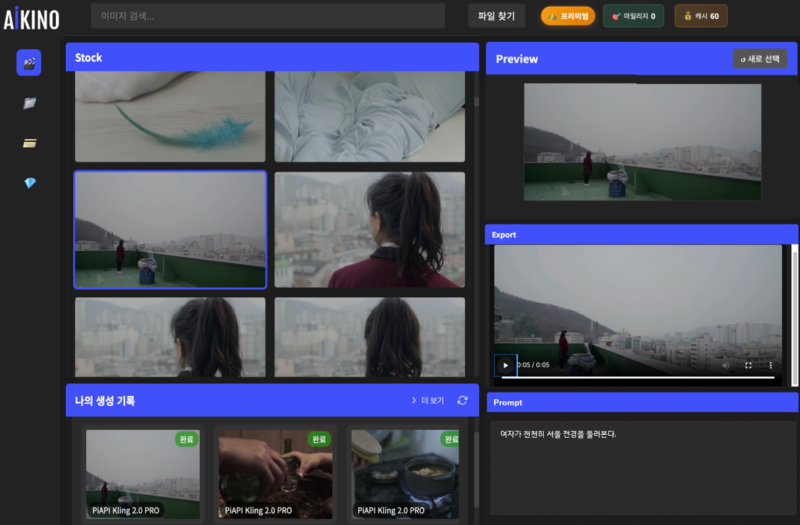
Task: Click 새로 선택 in Preview header
Action: 760,59
